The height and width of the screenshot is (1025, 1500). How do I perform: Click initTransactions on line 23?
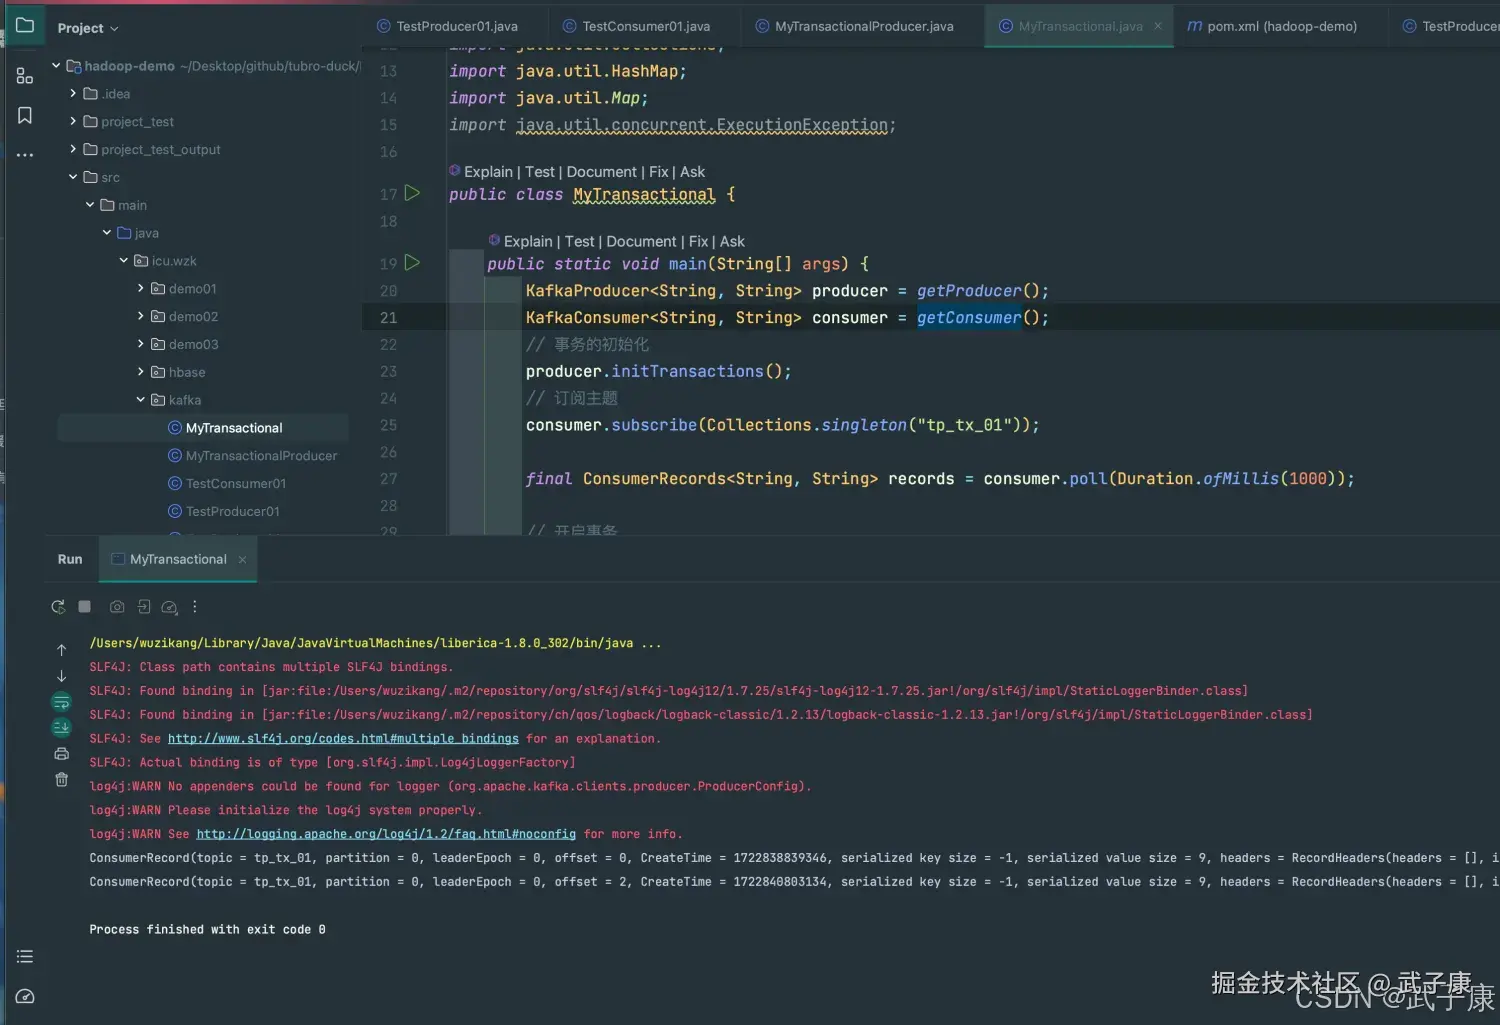(x=687, y=371)
